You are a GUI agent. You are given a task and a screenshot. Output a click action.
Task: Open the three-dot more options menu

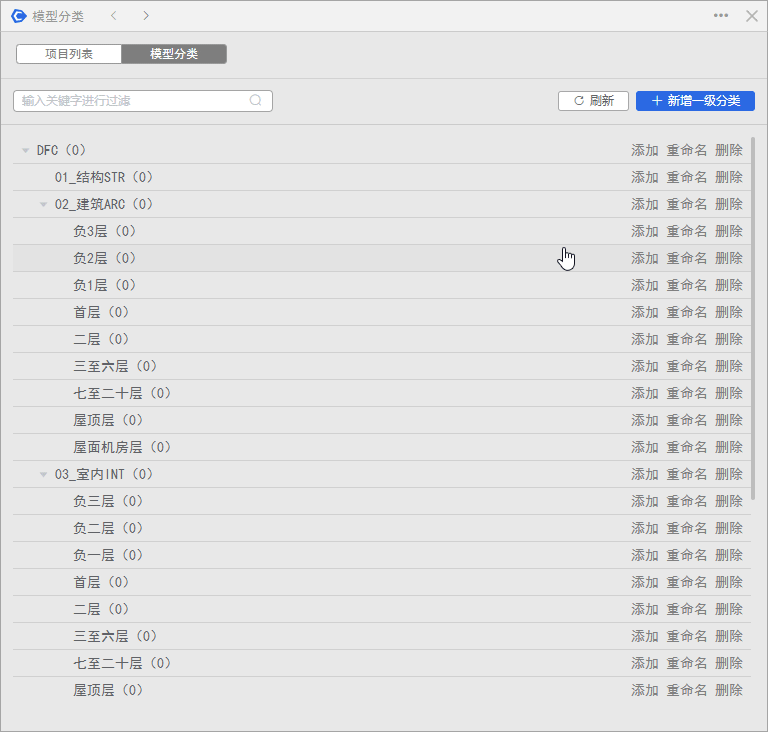pos(721,16)
